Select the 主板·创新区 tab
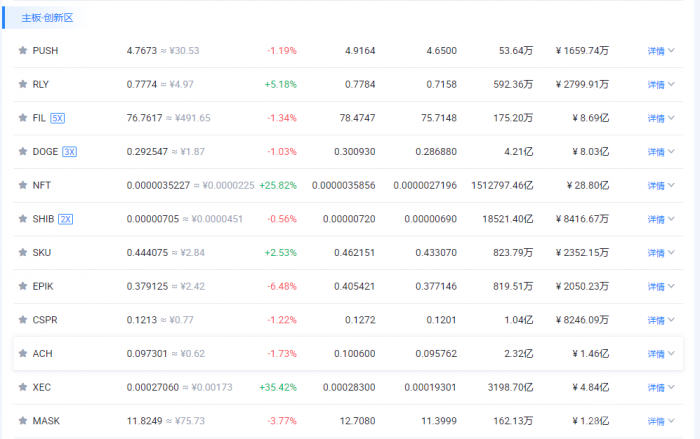Viewport: 700px width, 439px height. coord(47,18)
